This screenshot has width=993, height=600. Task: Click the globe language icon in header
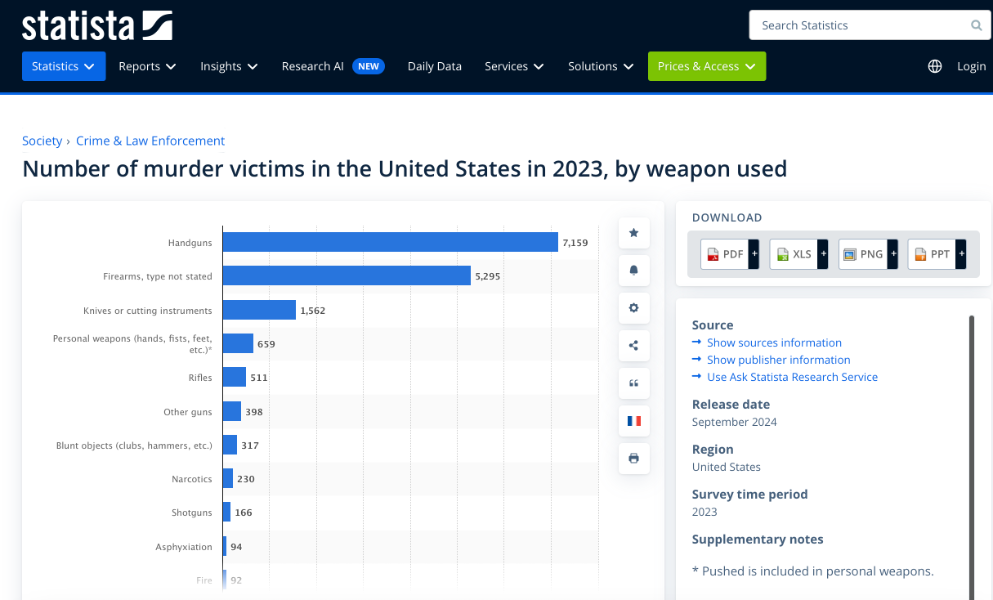[935, 66]
